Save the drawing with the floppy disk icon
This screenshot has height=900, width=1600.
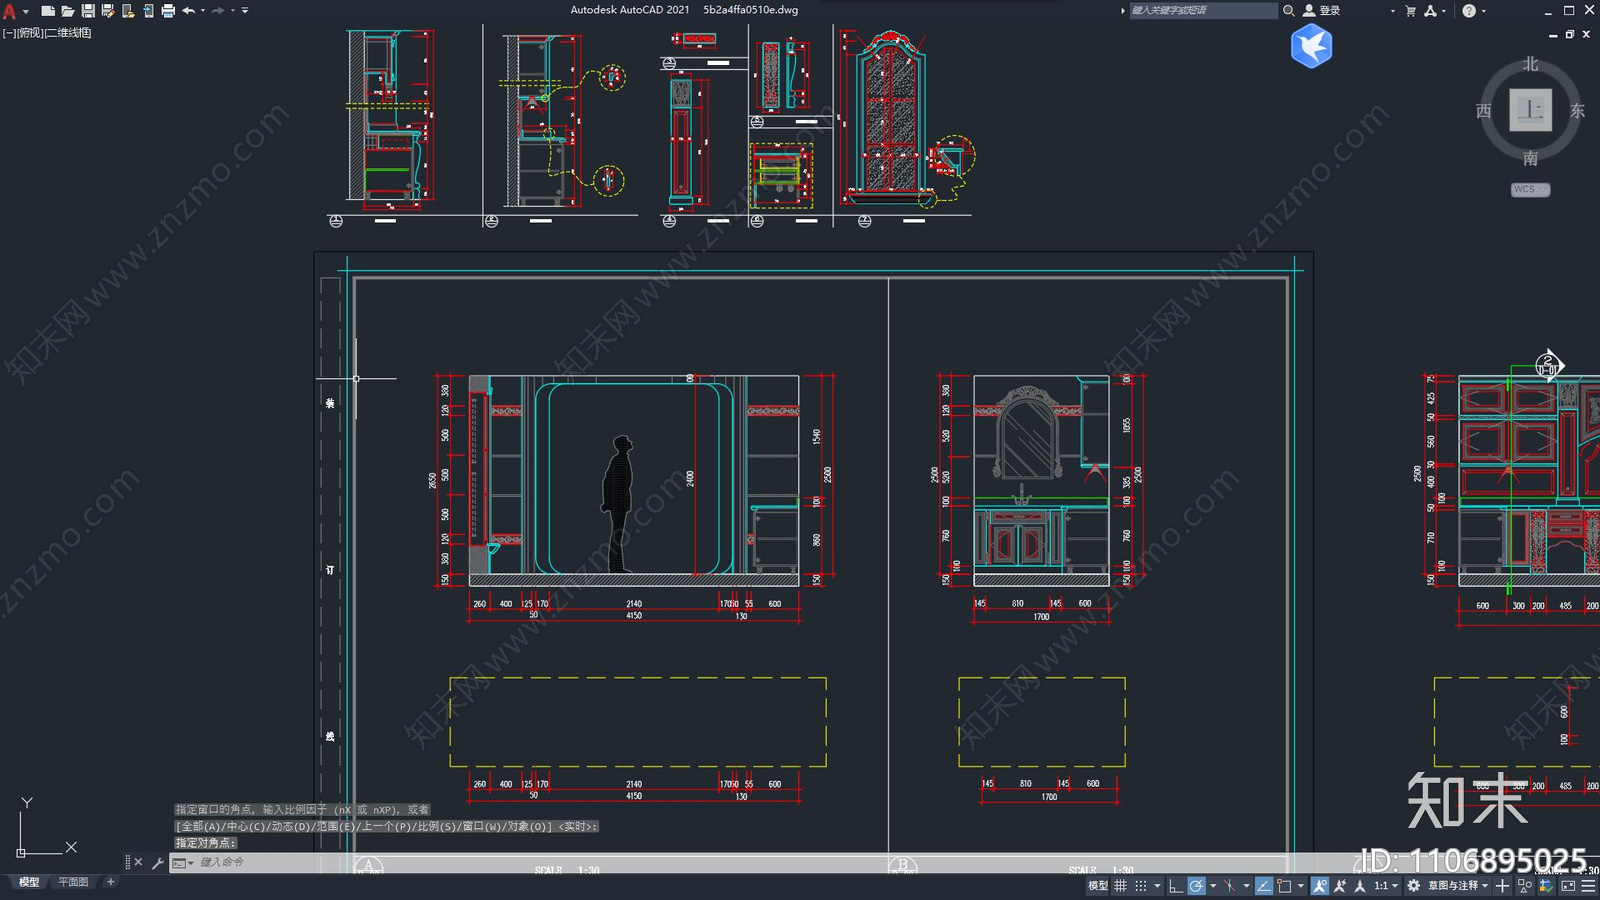(x=88, y=11)
